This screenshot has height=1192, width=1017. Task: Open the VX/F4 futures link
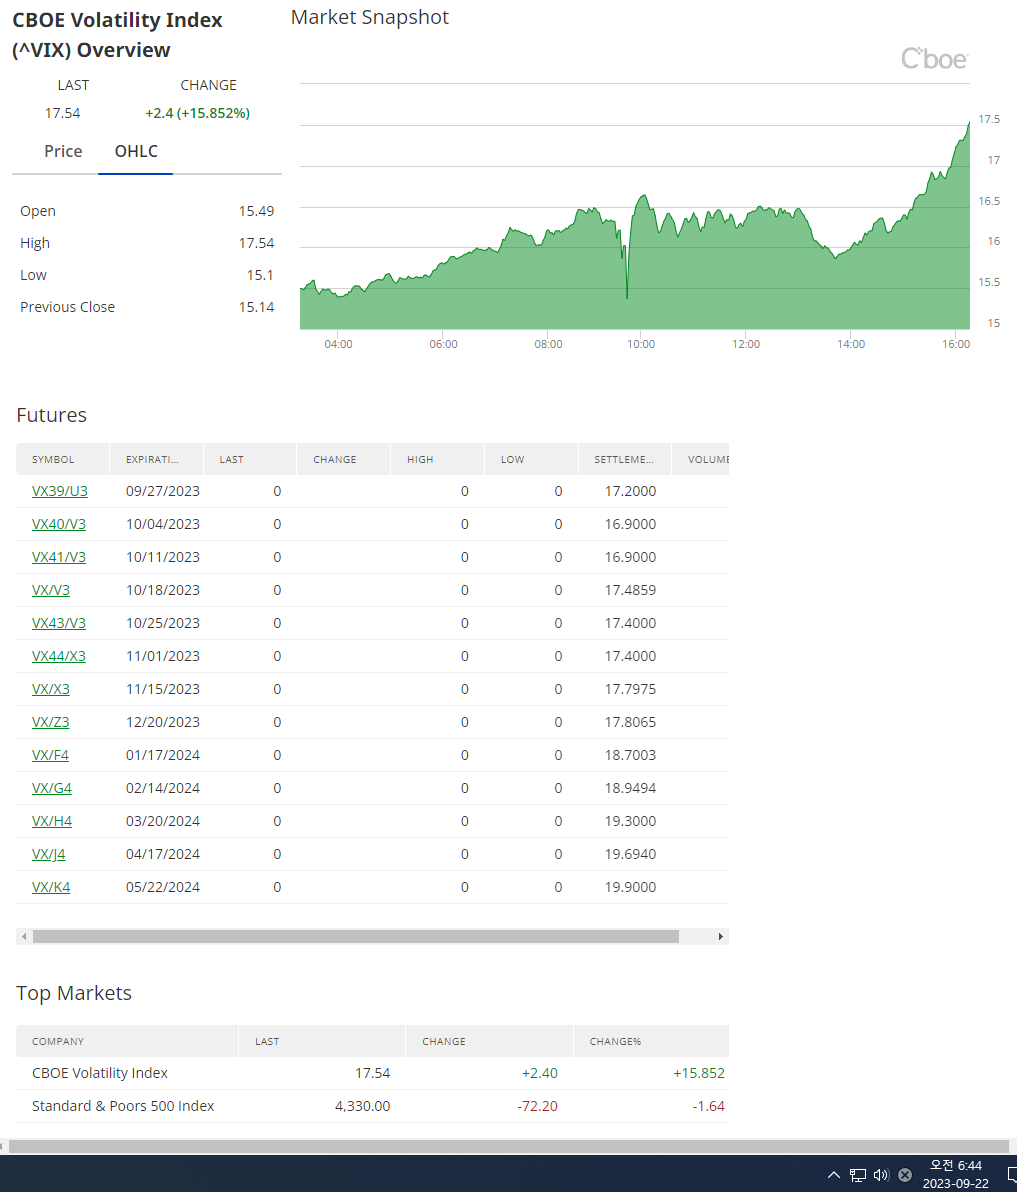pos(50,755)
